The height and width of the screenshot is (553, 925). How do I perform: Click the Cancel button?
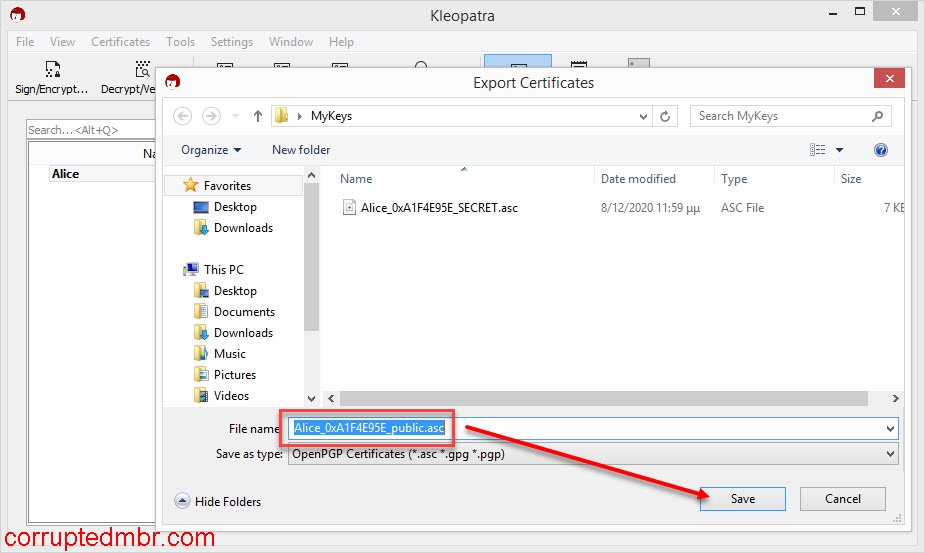(842, 499)
